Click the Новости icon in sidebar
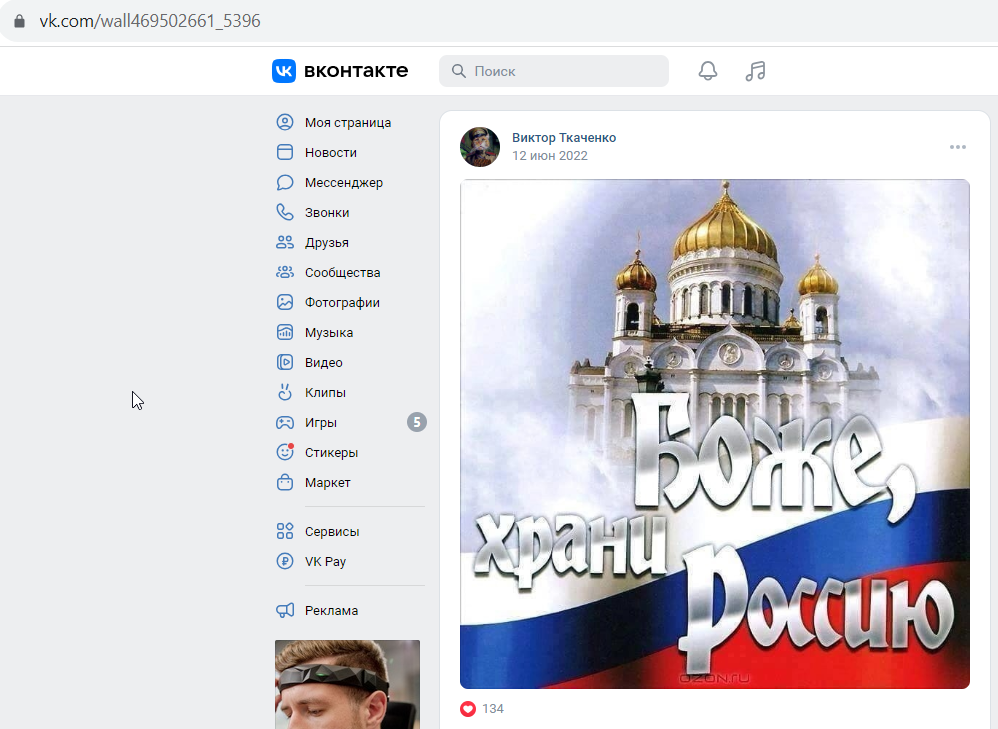 point(285,152)
